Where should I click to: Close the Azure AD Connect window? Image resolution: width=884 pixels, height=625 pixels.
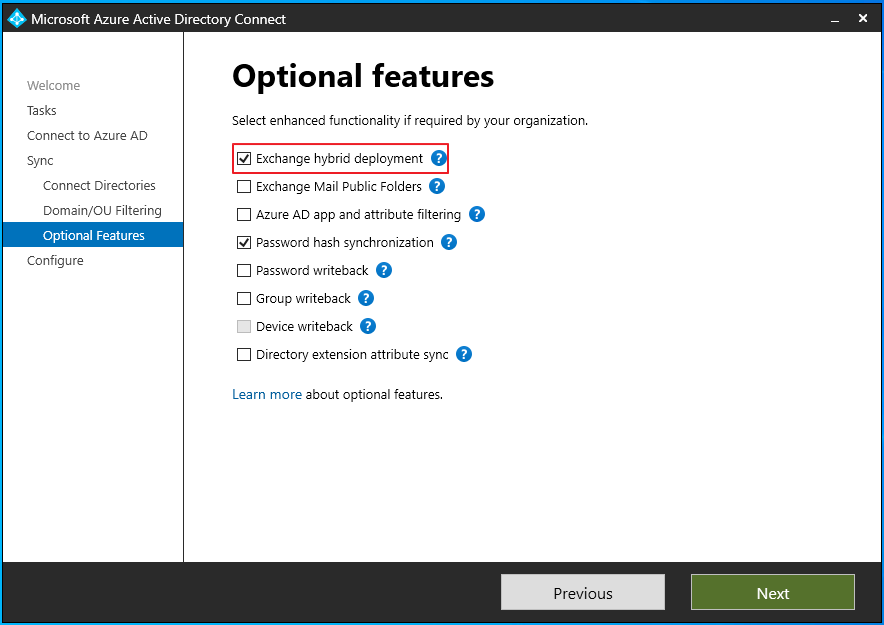pos(863,19)
